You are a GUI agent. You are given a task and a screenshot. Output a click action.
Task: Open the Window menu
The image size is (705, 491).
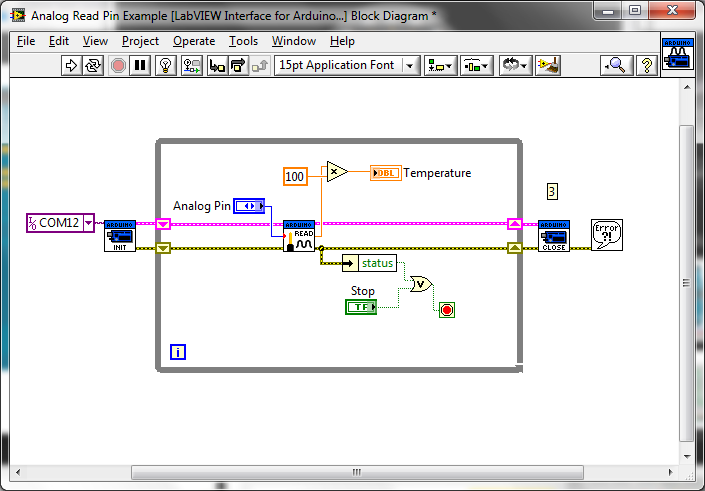(x=294, y=41)
